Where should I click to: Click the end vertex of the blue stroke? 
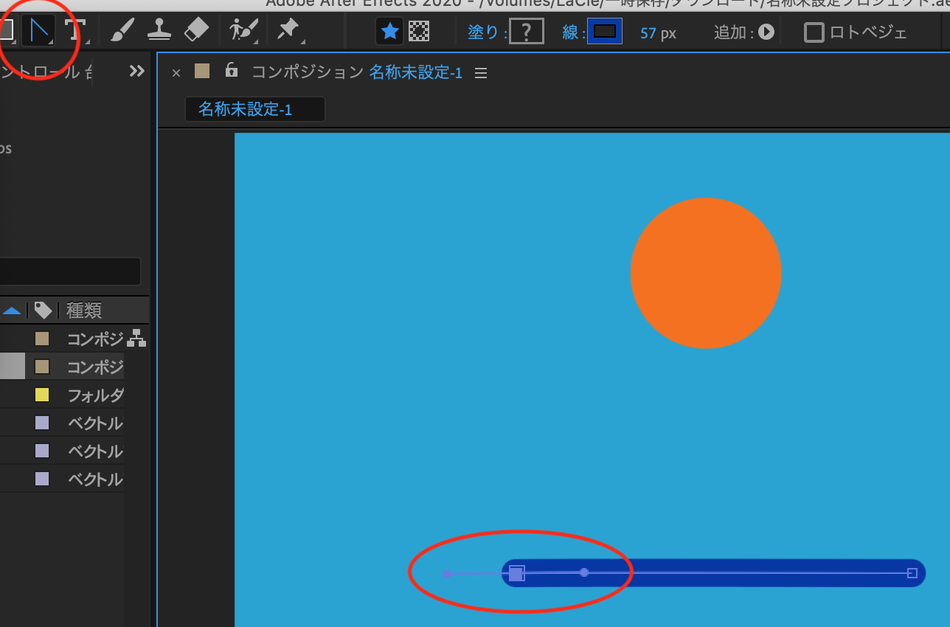coord(912,573)
